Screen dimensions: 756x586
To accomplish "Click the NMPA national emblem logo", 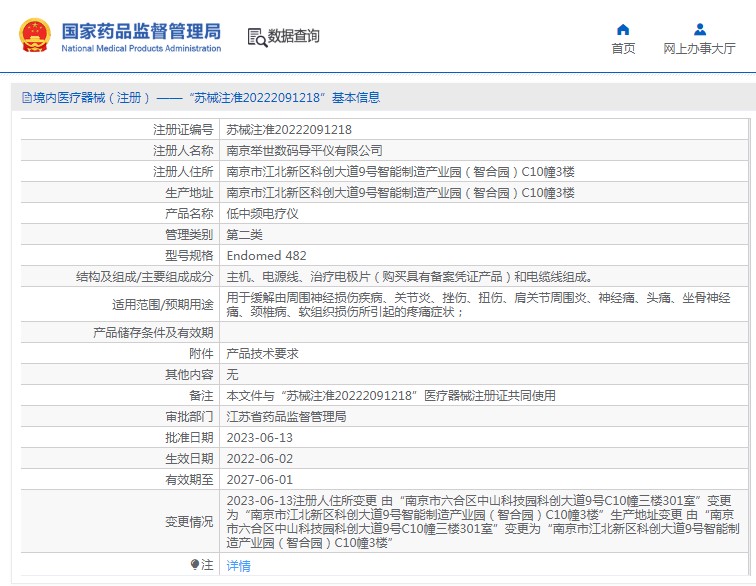I will [35, 35].
